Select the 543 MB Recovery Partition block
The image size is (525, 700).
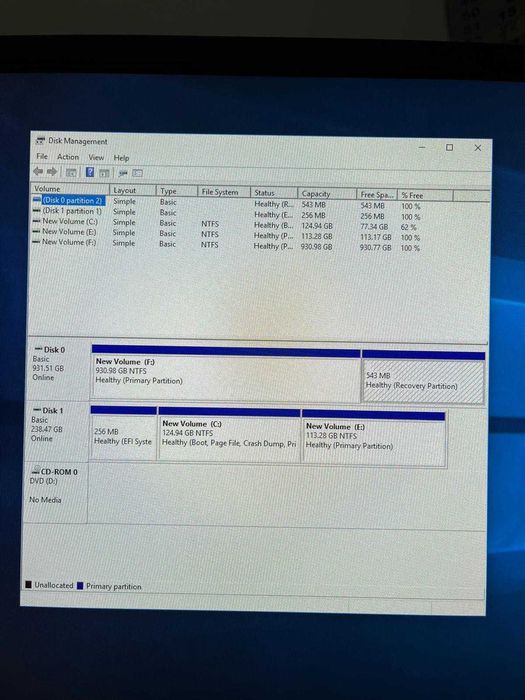(x=423, y=379)
